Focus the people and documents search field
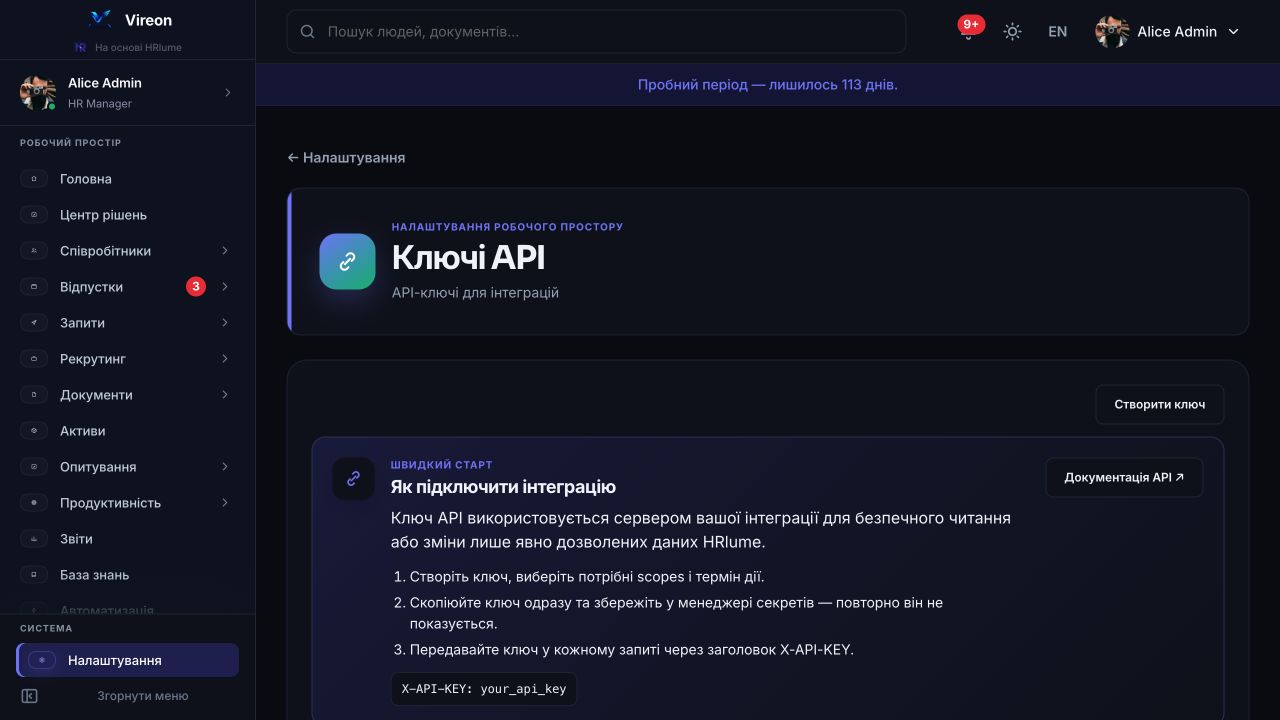Screen dimensions: 1280x720 point(596,32)
